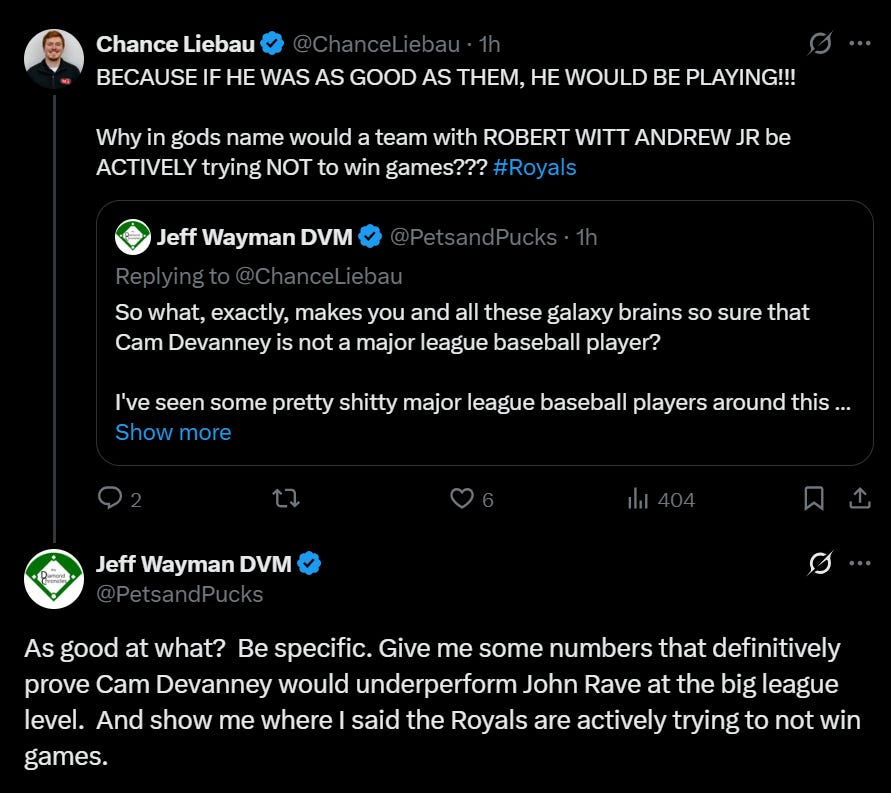The height and width of the screenshot is (793, 891).
Task: Open Chance Liebau display name link
Action: [x=175, y=44]
